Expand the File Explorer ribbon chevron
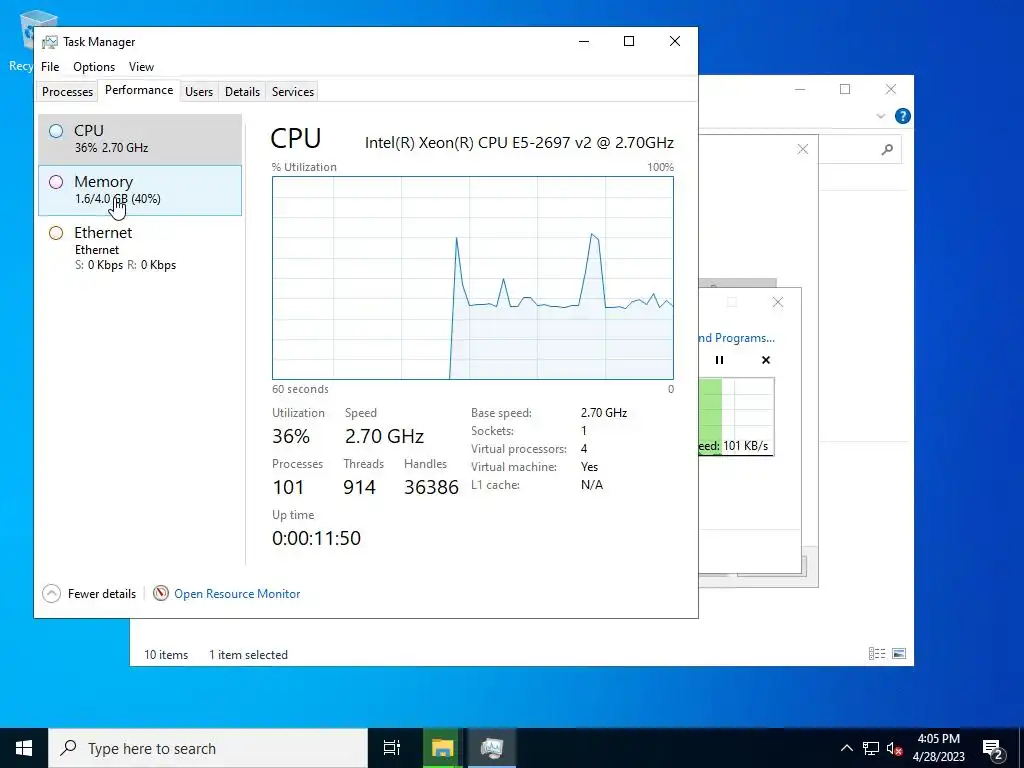This screenshot has height=768, width=1024. (880, 116)
